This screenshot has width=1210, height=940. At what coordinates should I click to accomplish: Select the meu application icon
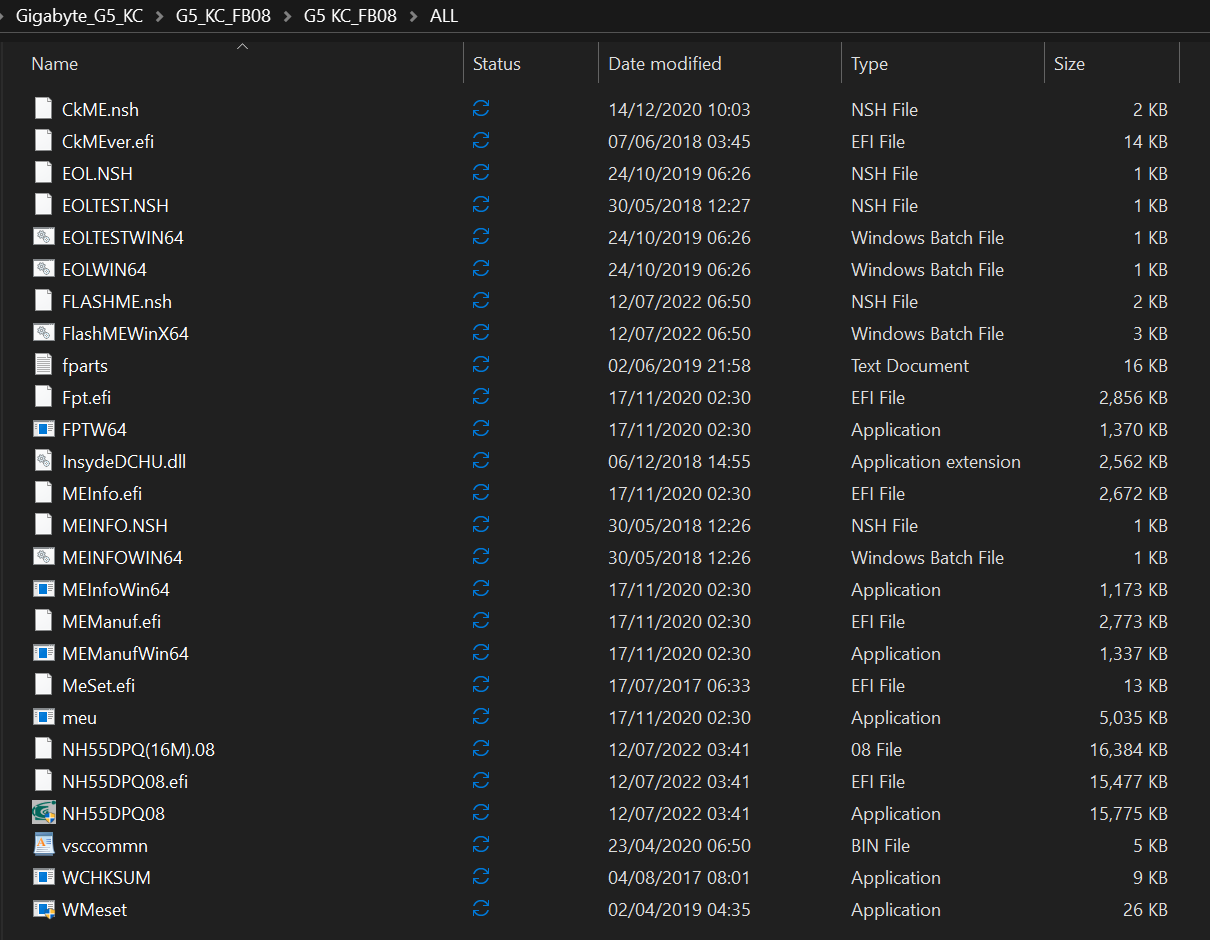coord(43,717)
